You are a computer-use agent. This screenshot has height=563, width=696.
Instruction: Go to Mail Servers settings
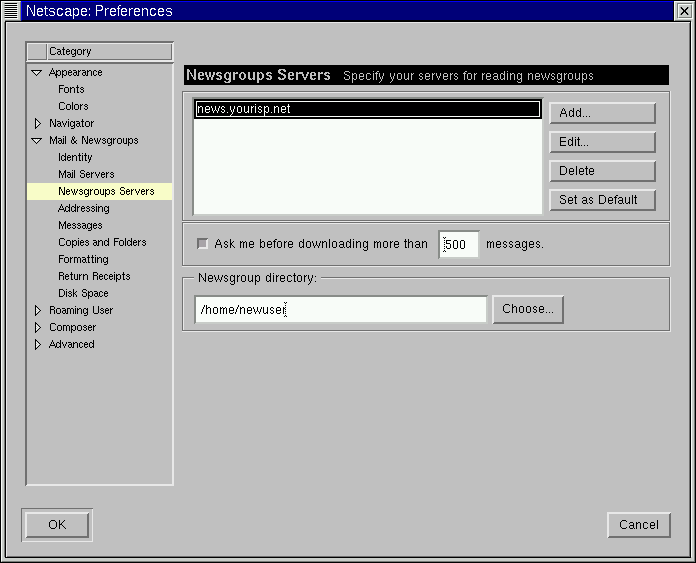86,175
